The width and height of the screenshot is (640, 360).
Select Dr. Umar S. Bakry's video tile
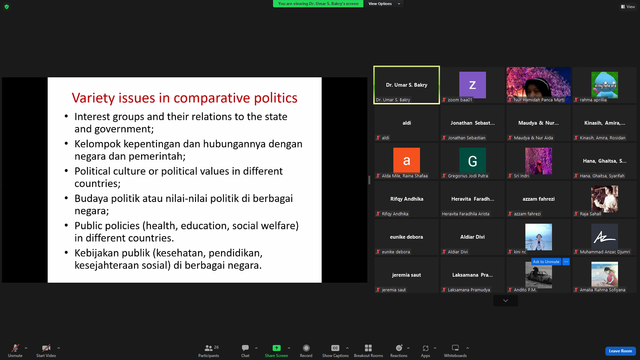(407, 85)
